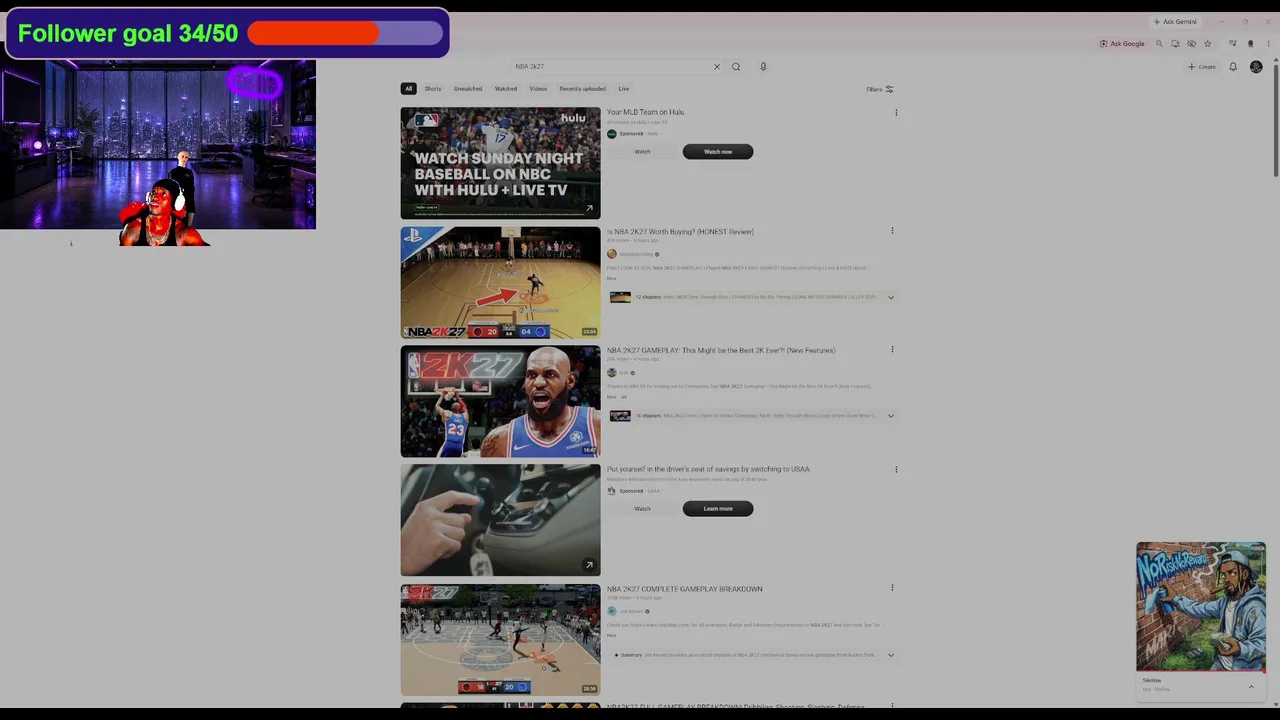Screen dimensions: 1280x720
Task: Open Ask Gemini in the browser
Action: click(x=1175, y=21)
